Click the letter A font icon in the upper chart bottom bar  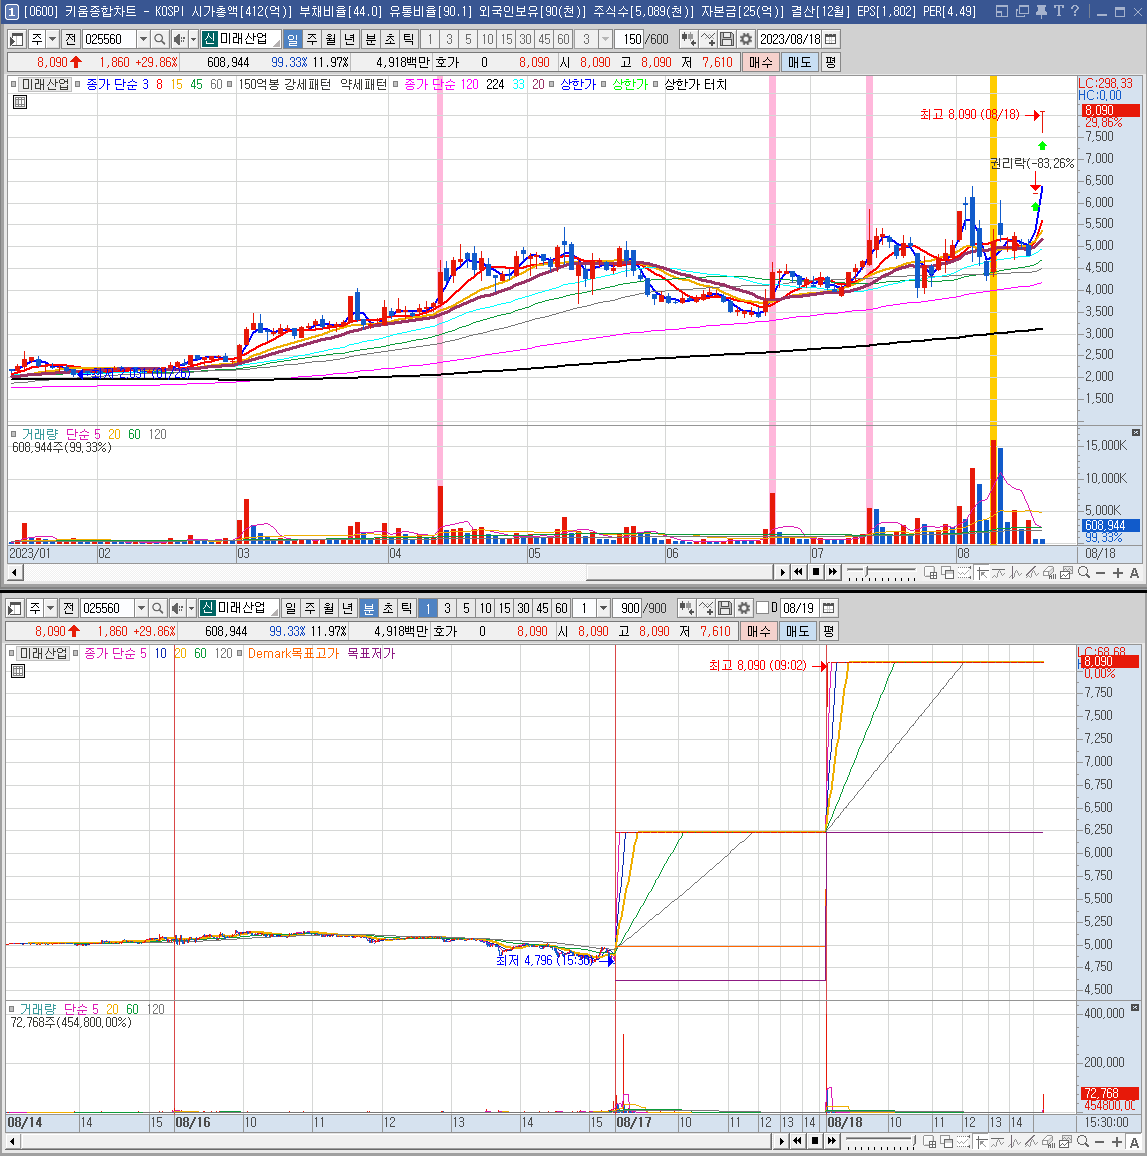pyautogui.click(x=1134, y=573)
